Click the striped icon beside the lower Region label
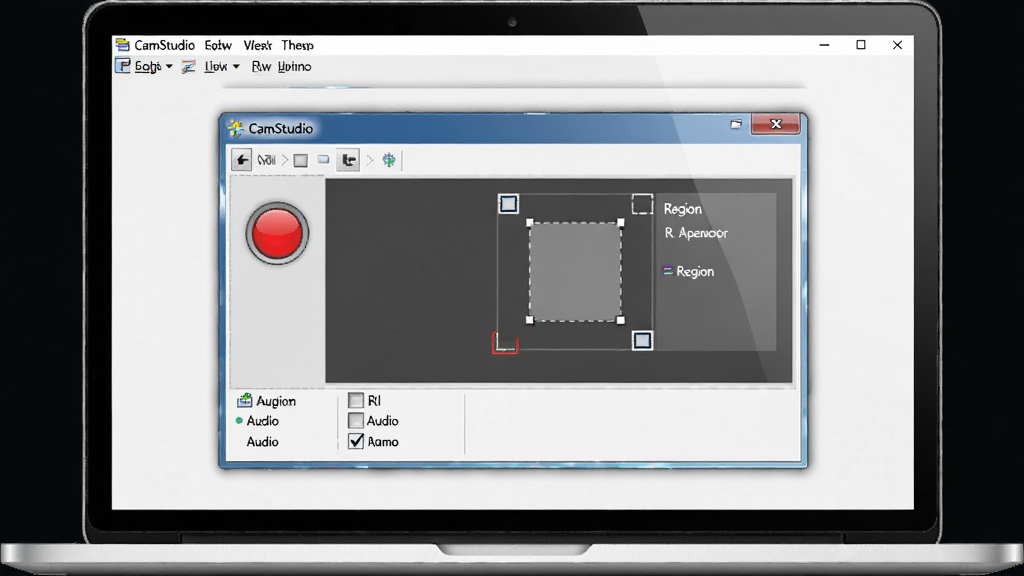Screen dimensions: 1024x576 [668, 270]
